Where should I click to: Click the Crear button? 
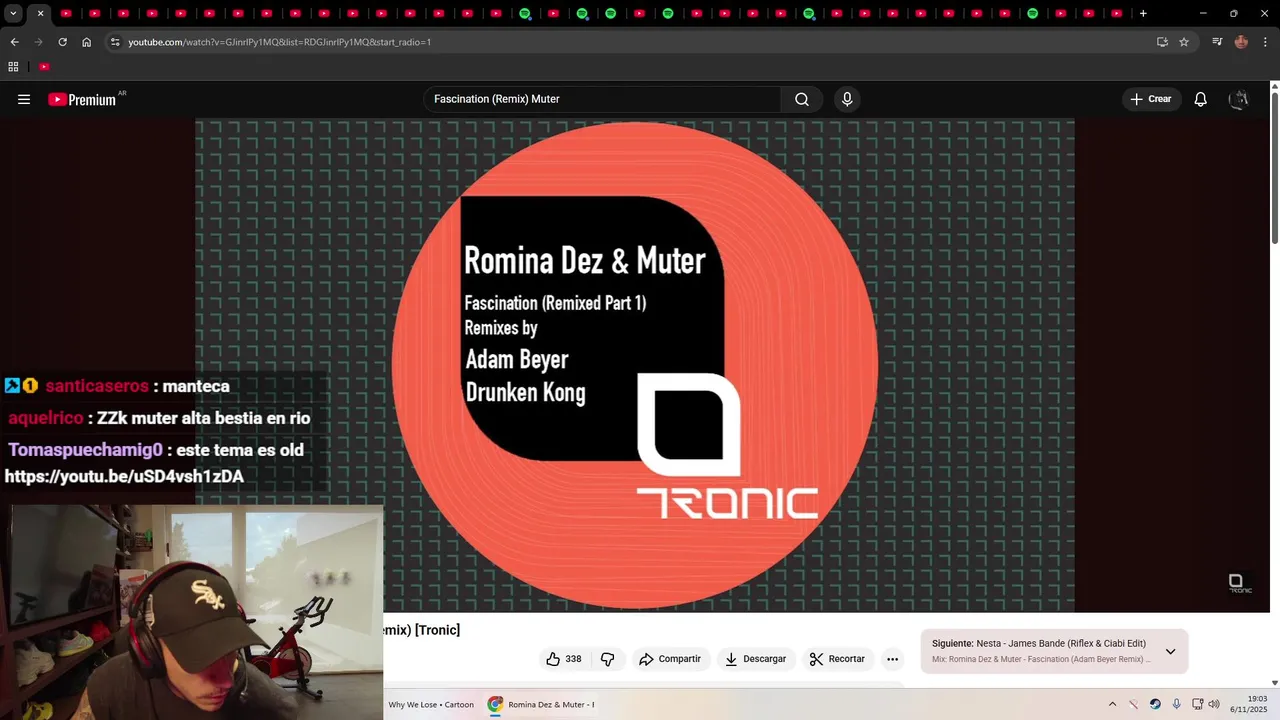tap(1151, 99)
